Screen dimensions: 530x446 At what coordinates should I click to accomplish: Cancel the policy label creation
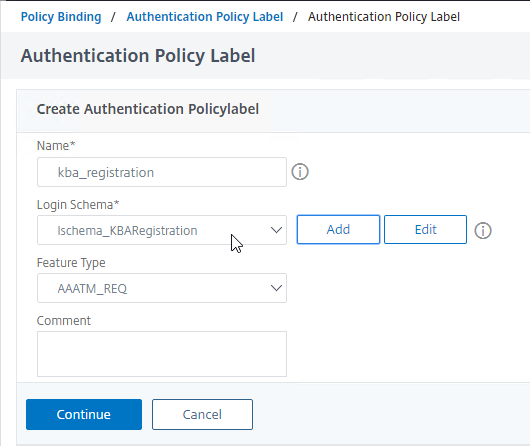tap(202, 415)
